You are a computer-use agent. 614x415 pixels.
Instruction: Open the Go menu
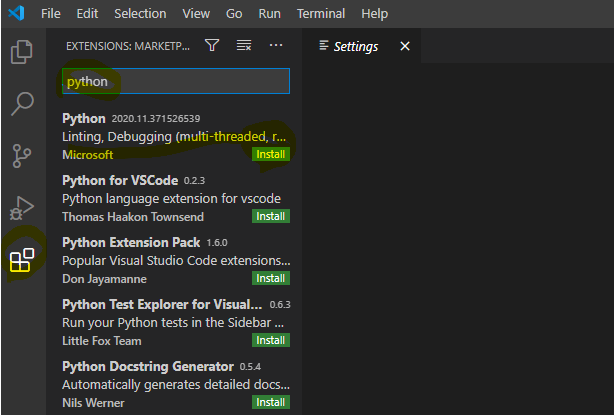coord(234,14)
